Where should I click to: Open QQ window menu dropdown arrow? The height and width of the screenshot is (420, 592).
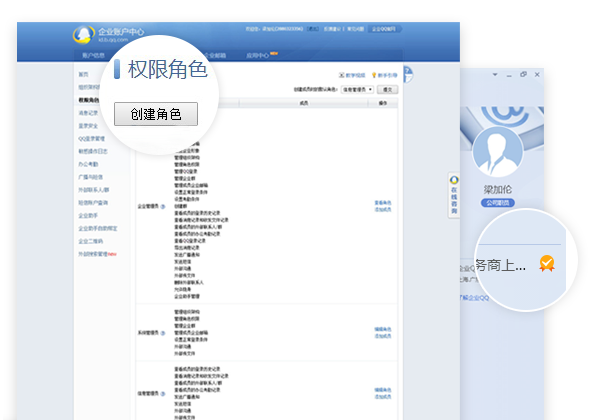tap(495, 74)
